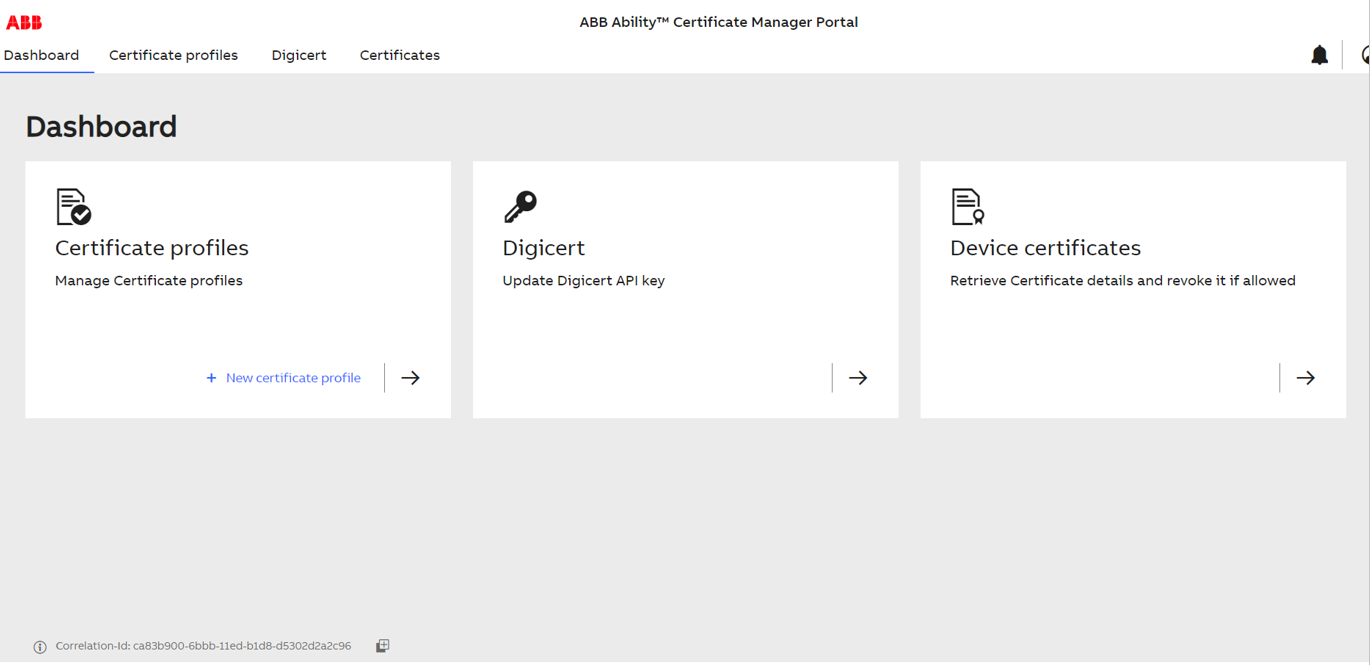The image size is (1370, 665).
Task: Click the Digicert key icon
Action: (520, 207)
